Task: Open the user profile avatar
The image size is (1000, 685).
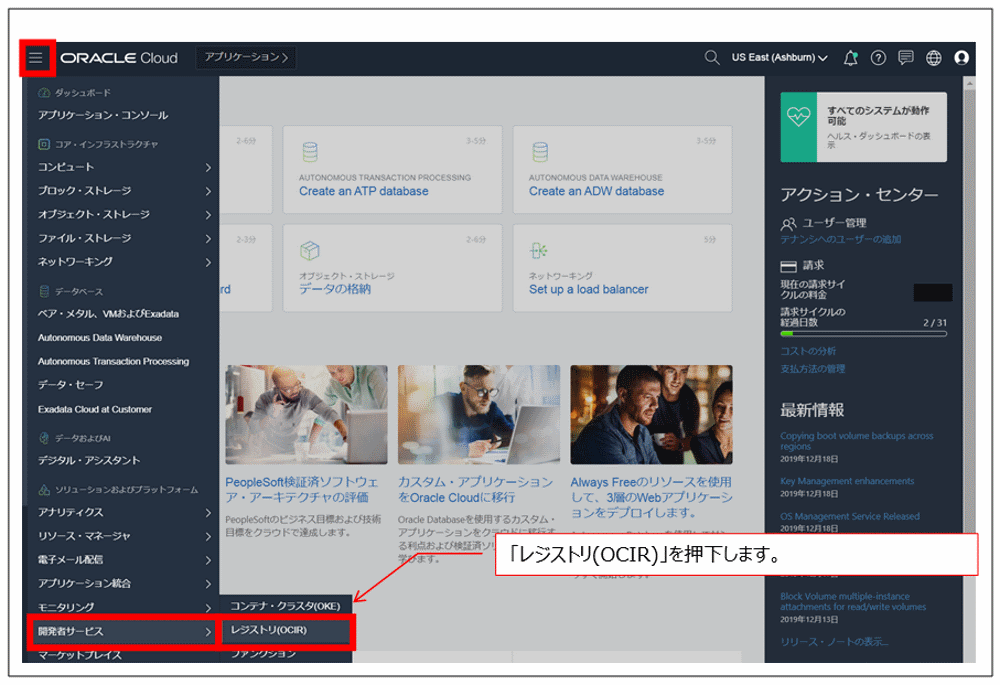Action: (962, 57)
